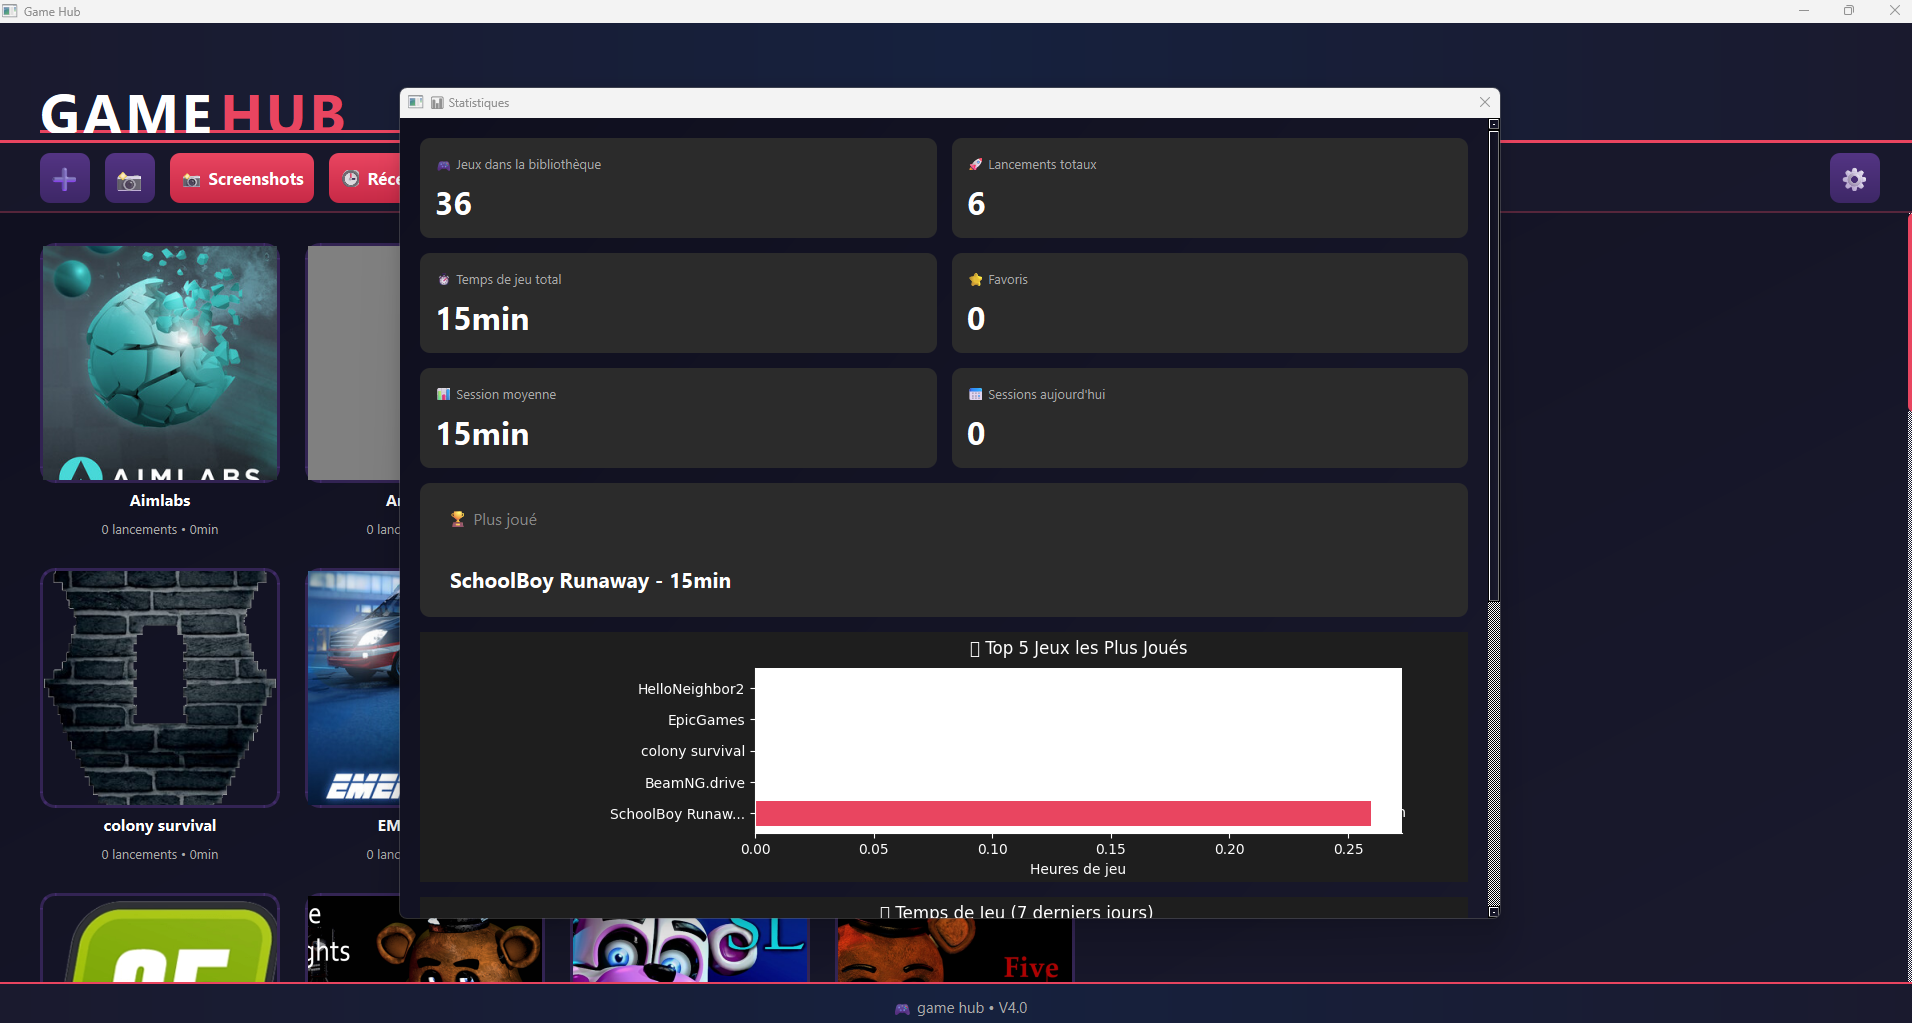The image size is (1912, 1023).
Task: Click the value '36' for library games
Action: [x=454, y=204]
